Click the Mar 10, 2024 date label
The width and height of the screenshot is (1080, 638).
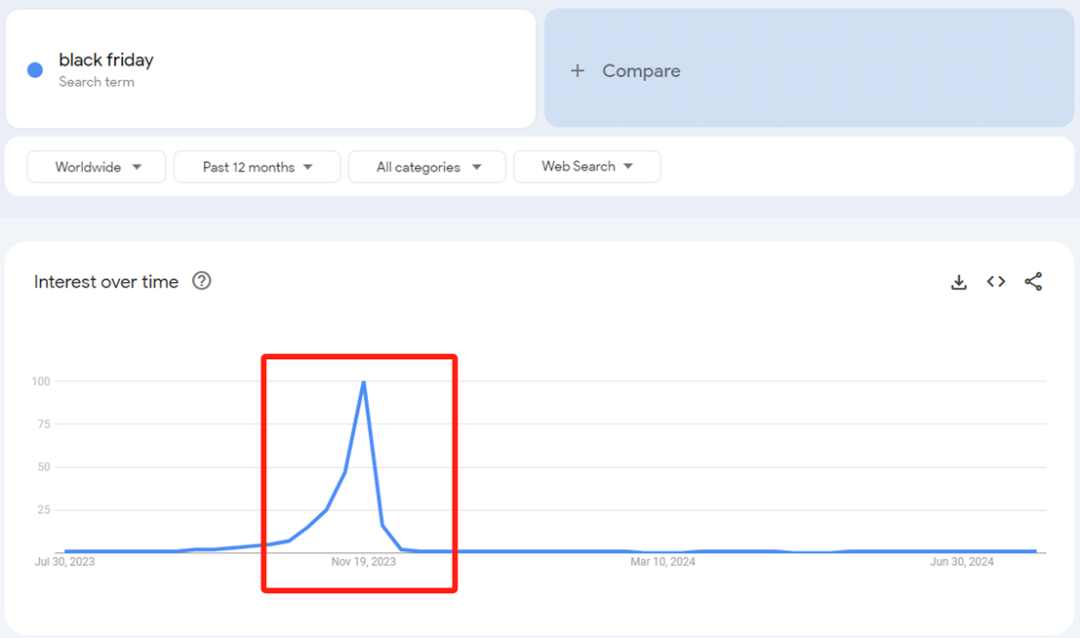[662, 562]
